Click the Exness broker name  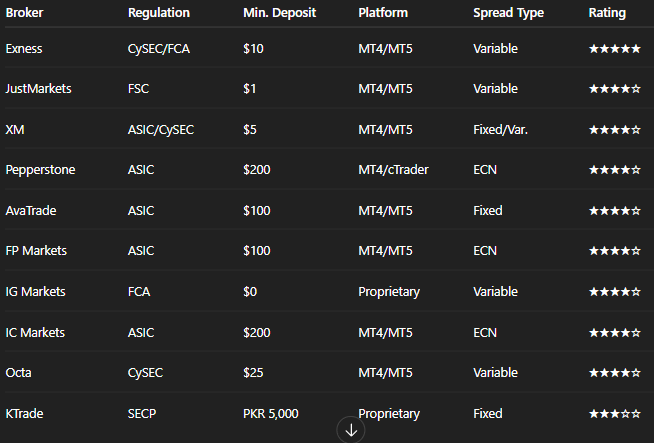tap(24, 49)
